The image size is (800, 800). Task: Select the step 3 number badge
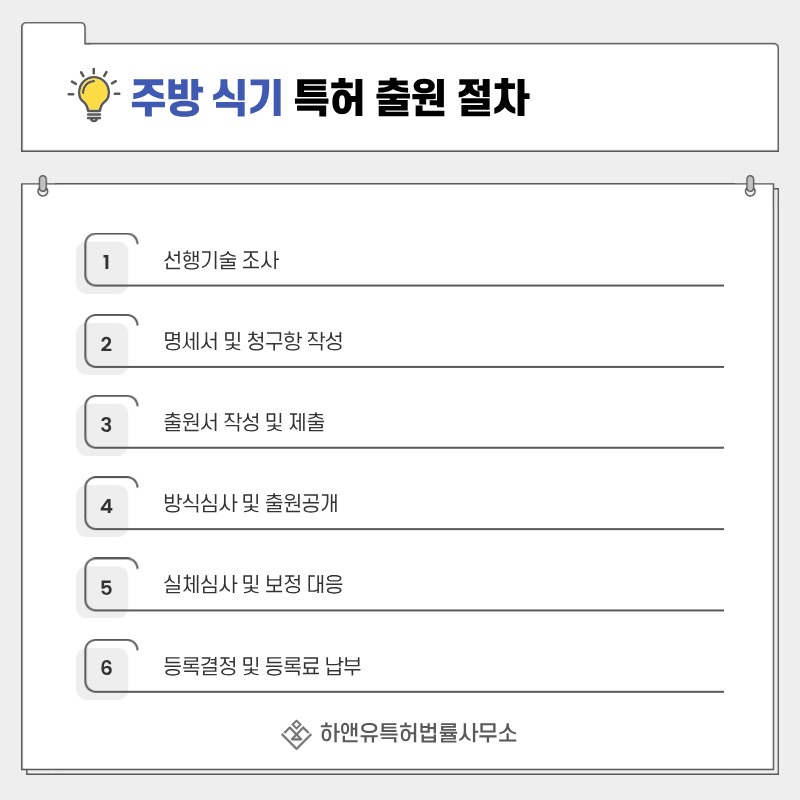pos(106,424)
